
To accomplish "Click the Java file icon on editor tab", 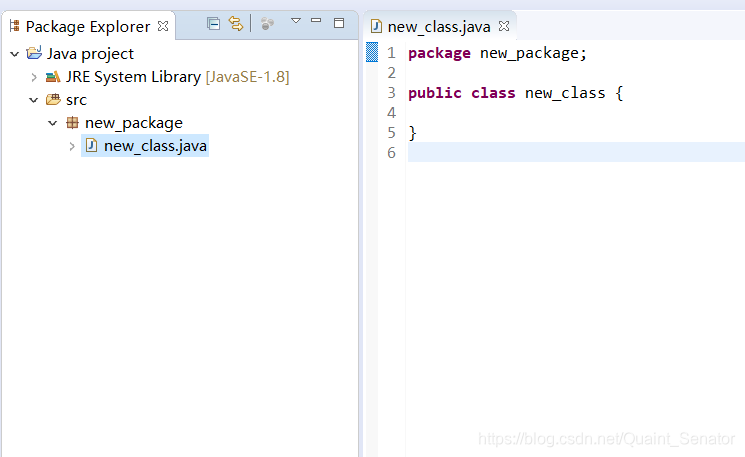I will 376,26.
